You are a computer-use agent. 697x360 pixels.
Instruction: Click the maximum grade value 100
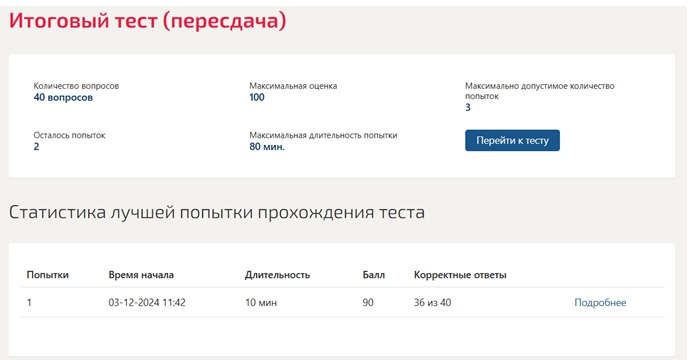(x=257, y=97)
